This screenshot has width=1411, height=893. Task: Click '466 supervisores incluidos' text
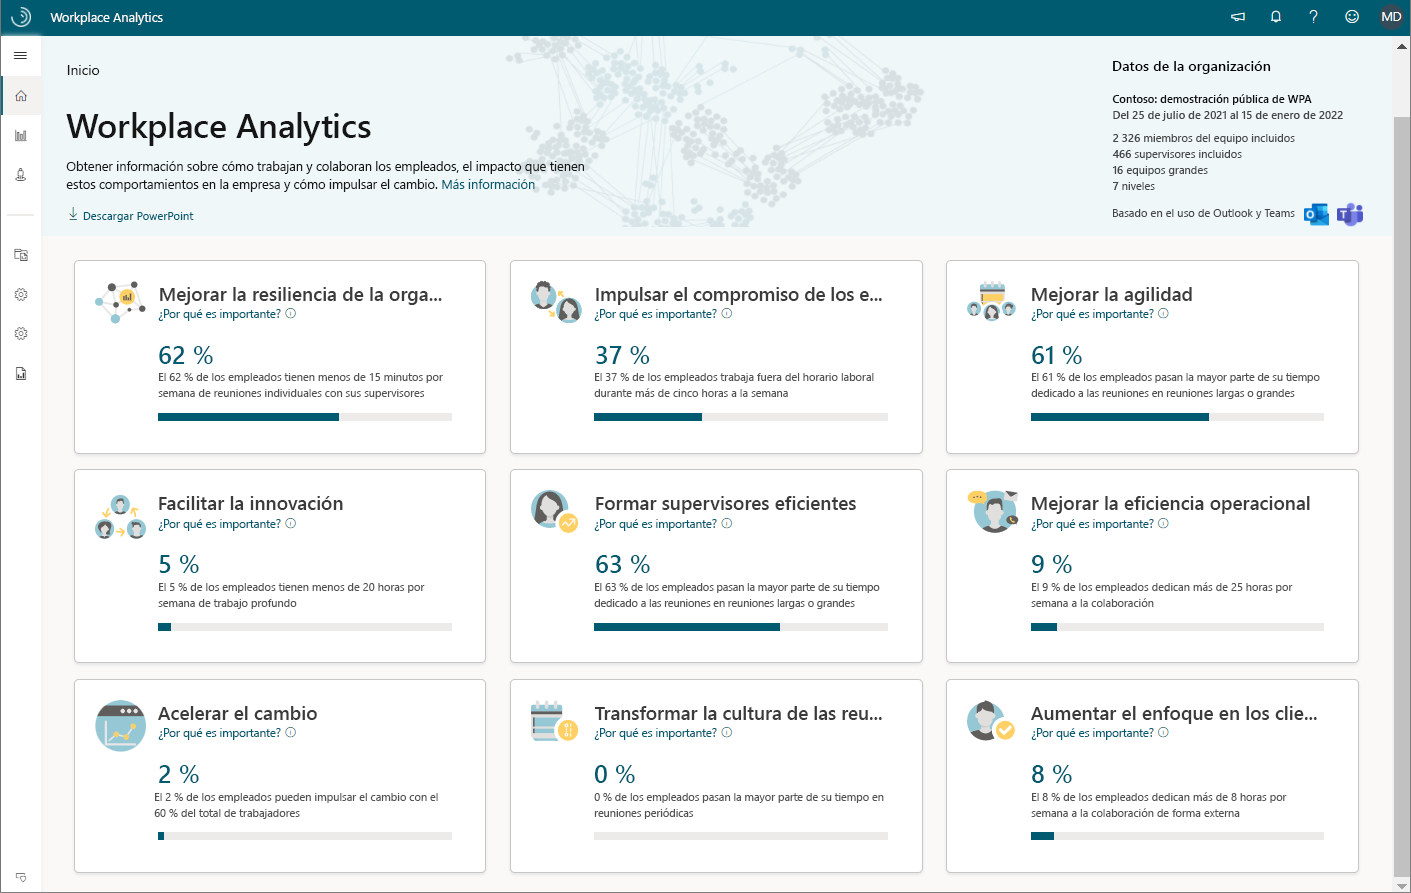1177,154
